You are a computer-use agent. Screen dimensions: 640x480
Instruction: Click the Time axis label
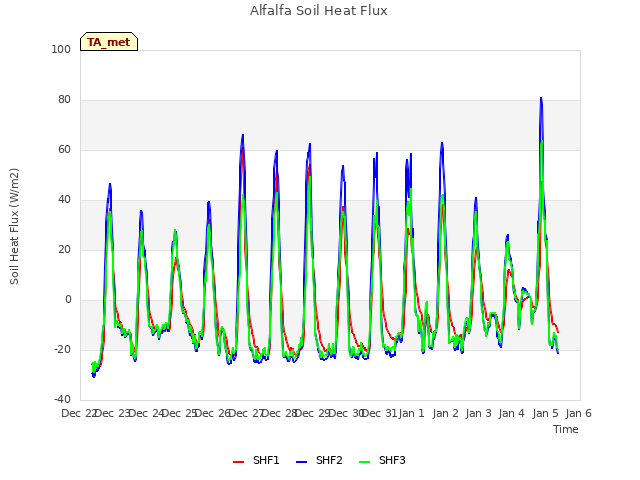coord(566,429)
